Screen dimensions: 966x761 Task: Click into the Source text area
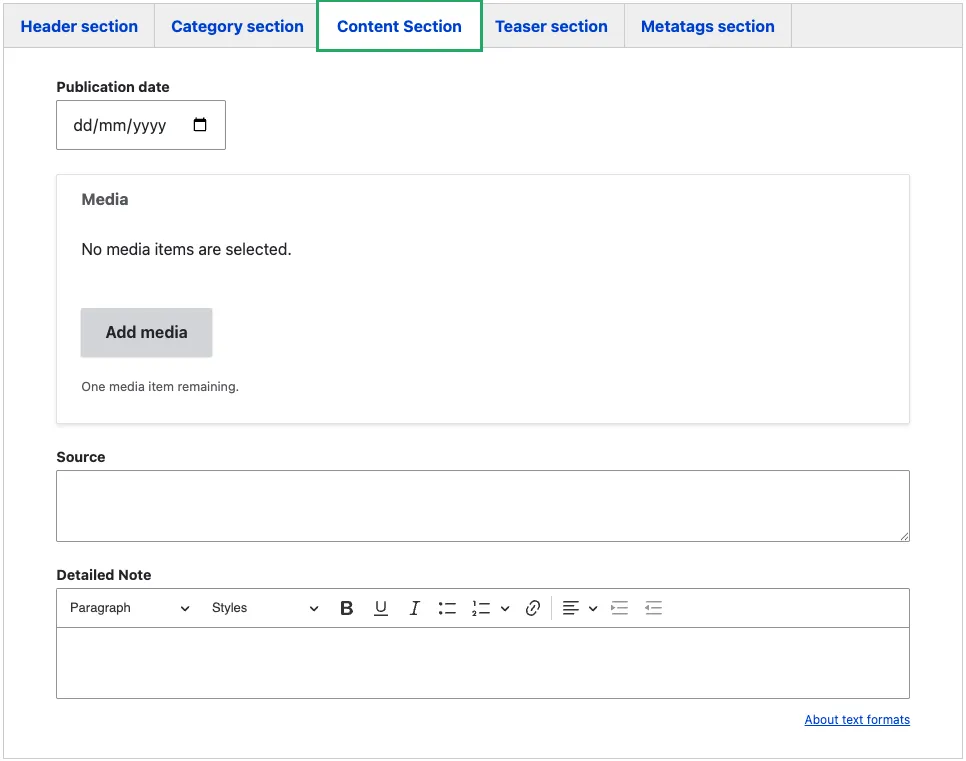pos(483,506)
